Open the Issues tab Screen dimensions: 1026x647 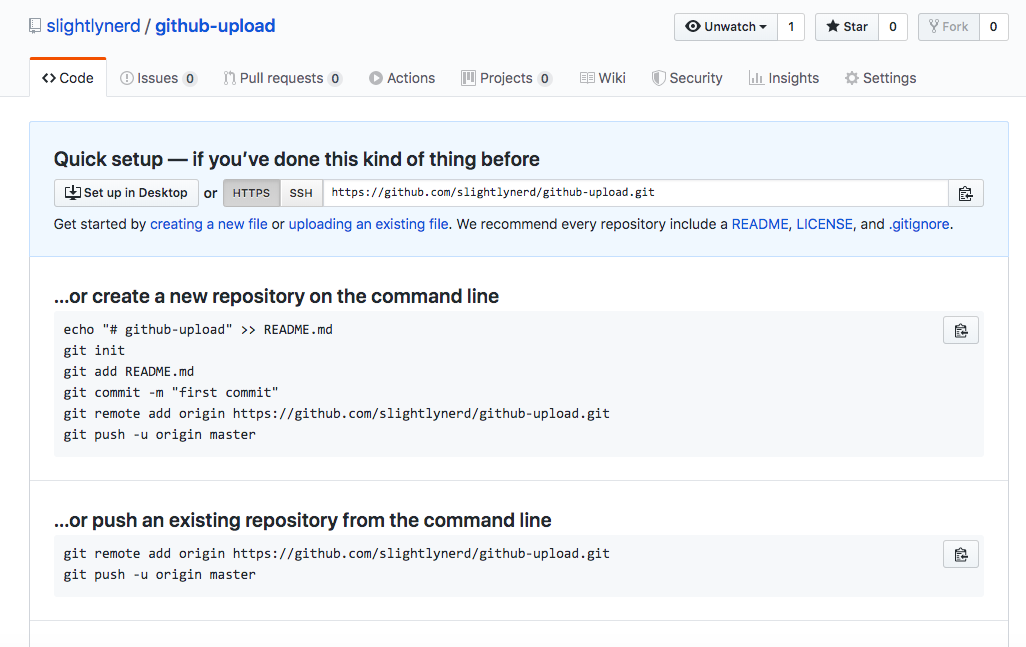coord(158,78)
